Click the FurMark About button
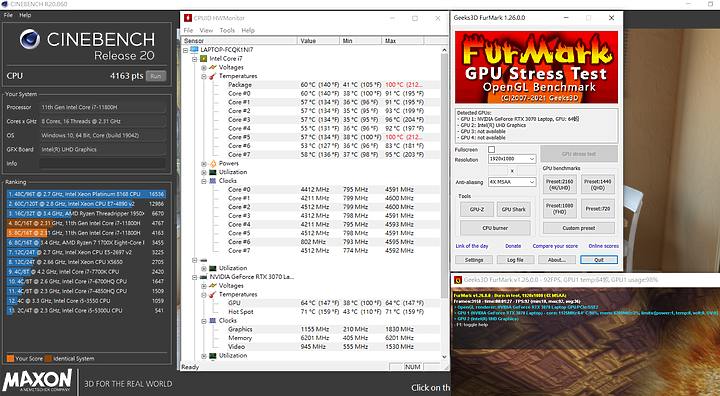This screenshot has height=396, width=720. pyautogui.click(x=557, y=260)
